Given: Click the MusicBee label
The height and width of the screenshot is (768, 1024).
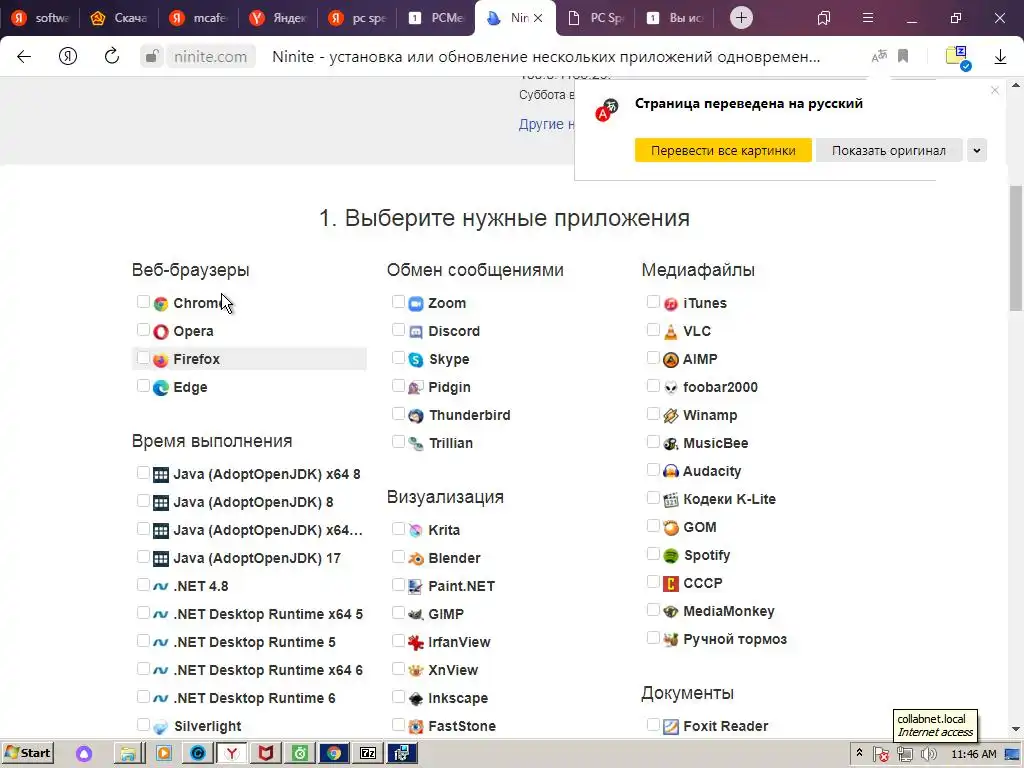Looking at the screenshot, I should pyautogui.click(x=716, y=443).
